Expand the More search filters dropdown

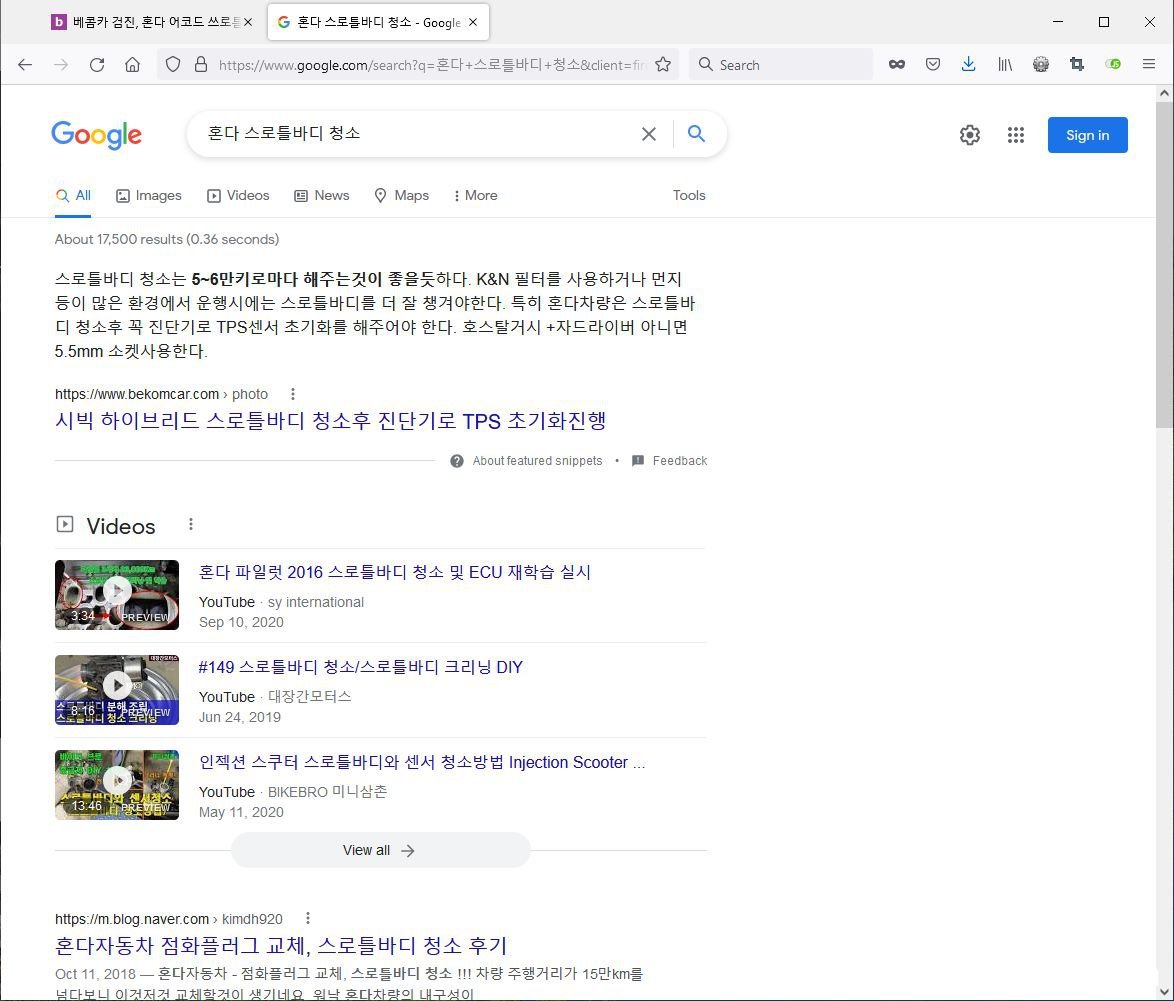475,196
